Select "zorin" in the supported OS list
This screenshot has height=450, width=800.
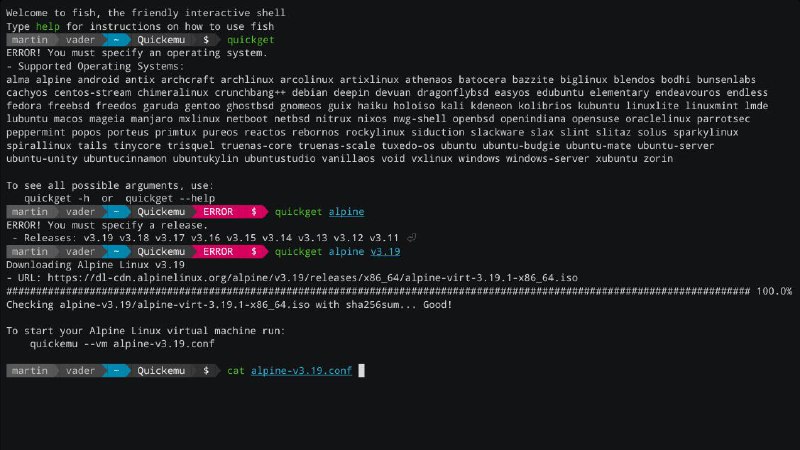pyautogui.click(x=658, y=159)
